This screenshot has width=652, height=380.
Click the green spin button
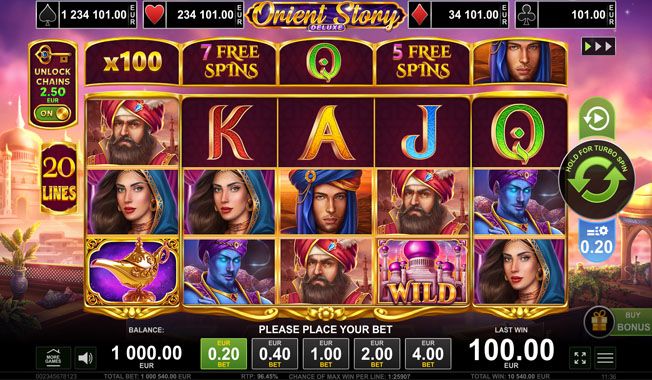point(597,180)
